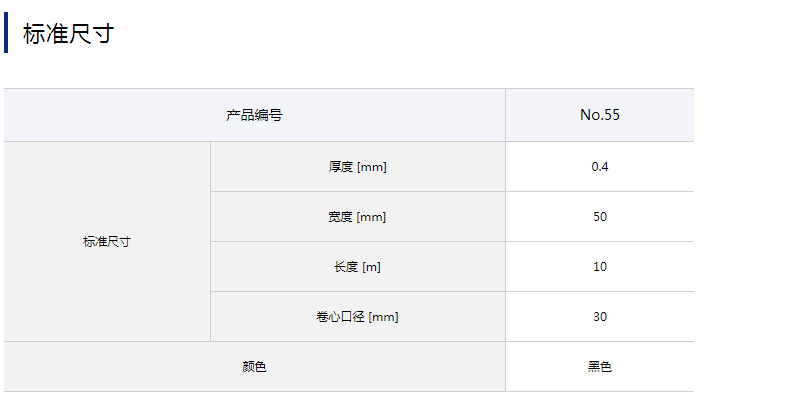
Task: Click the 厚度 label text
Action: click(341, 167)
